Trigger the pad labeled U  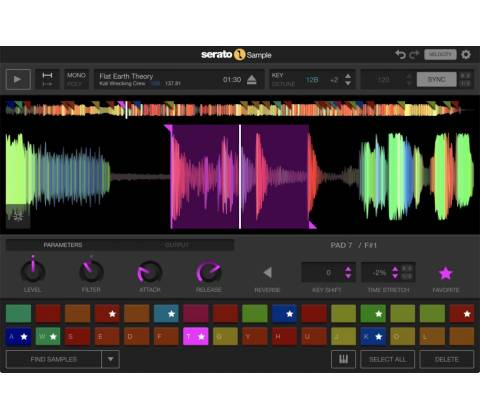click(314, 336)
